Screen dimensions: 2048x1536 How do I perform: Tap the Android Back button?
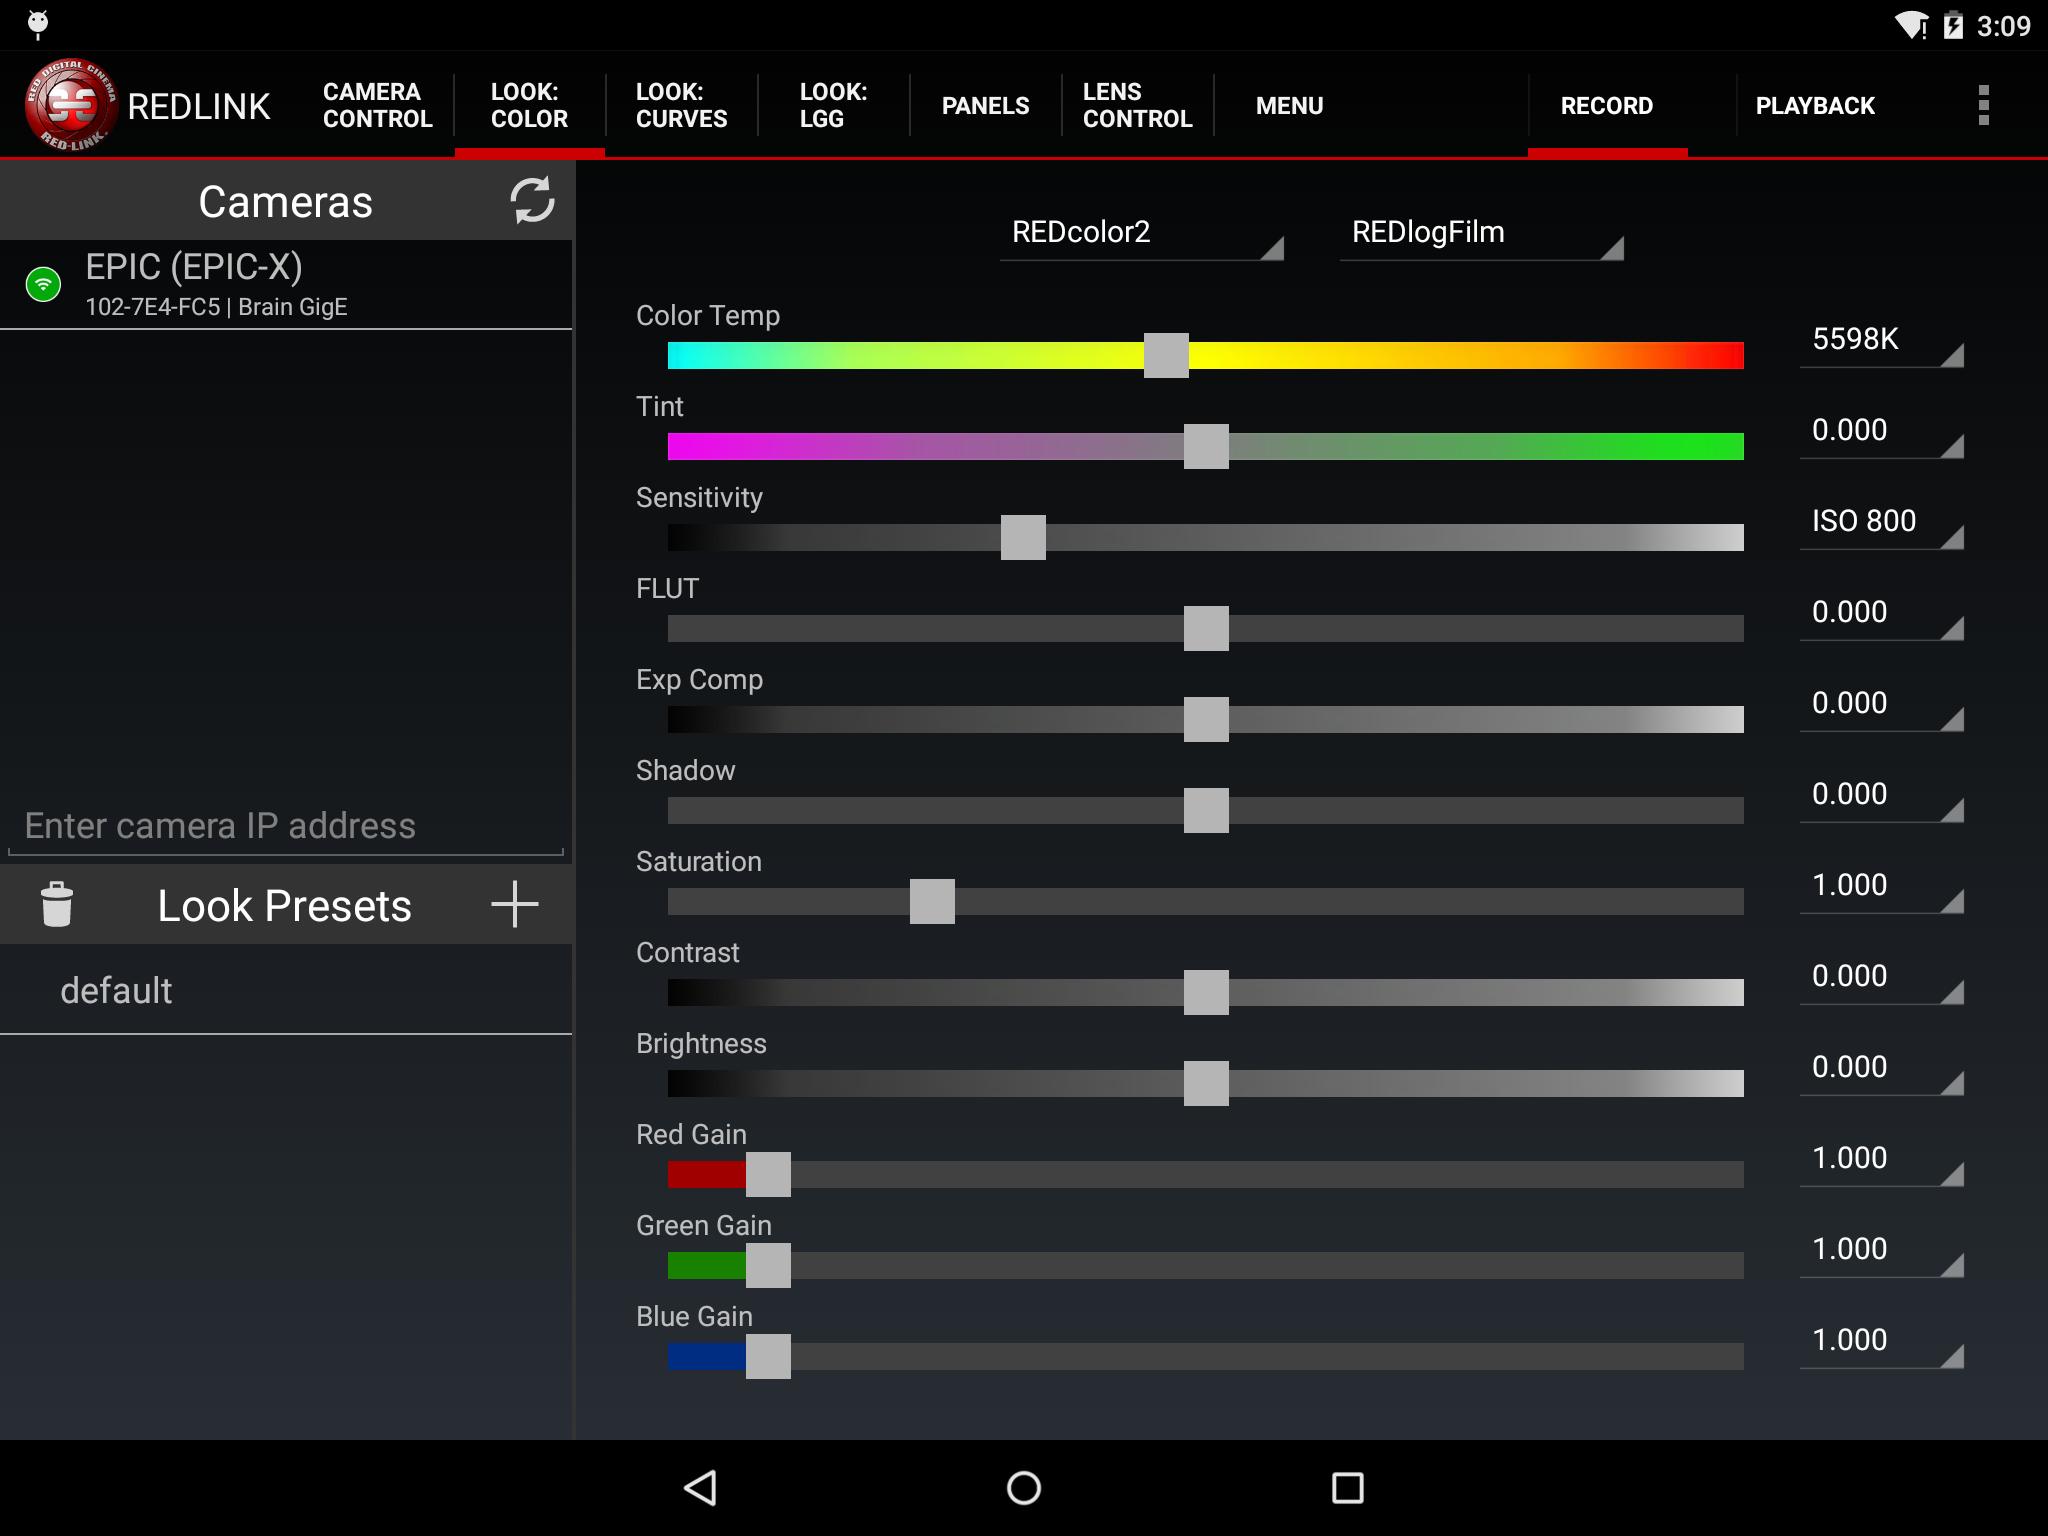point(700,1487)
